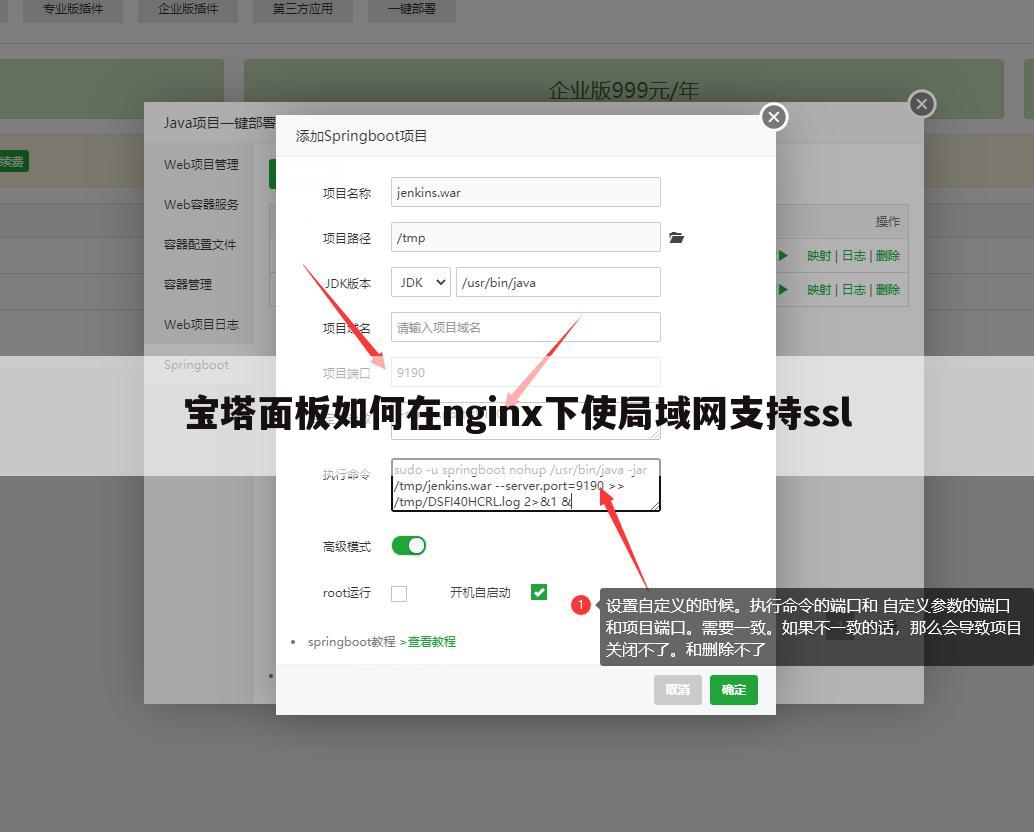Click 删除 link in first table row

click(888, 256)
